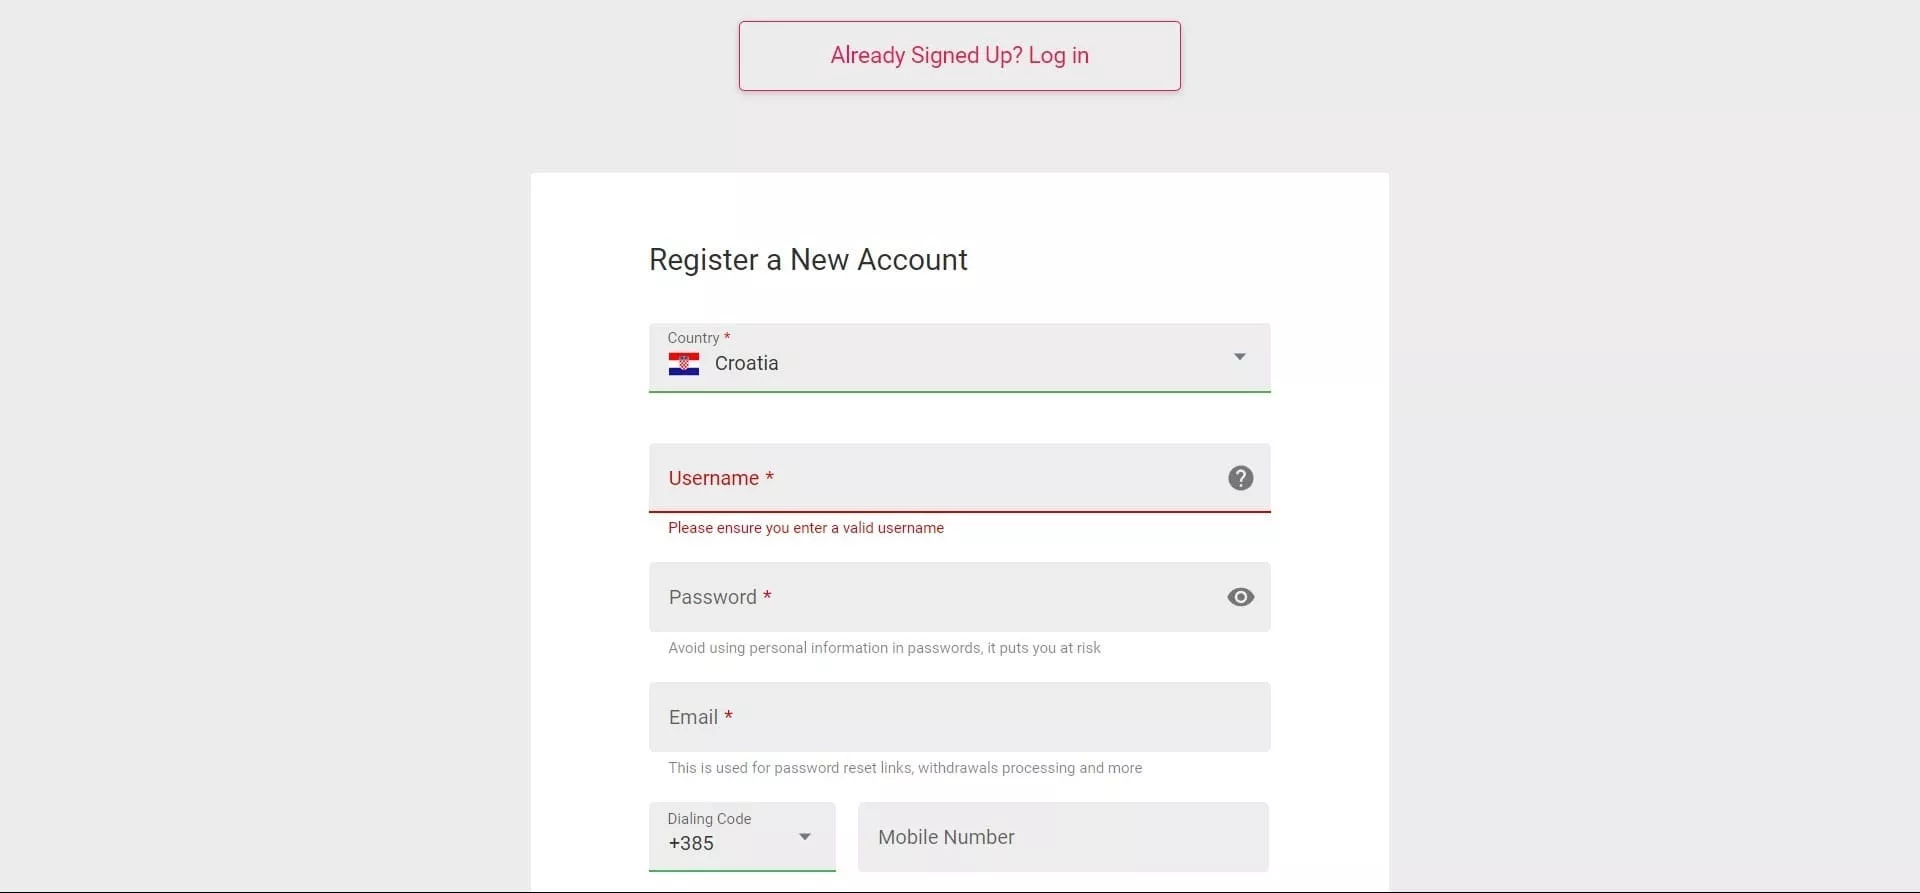
Task: Click the Croatia country name text
Action: click(746, 364)
